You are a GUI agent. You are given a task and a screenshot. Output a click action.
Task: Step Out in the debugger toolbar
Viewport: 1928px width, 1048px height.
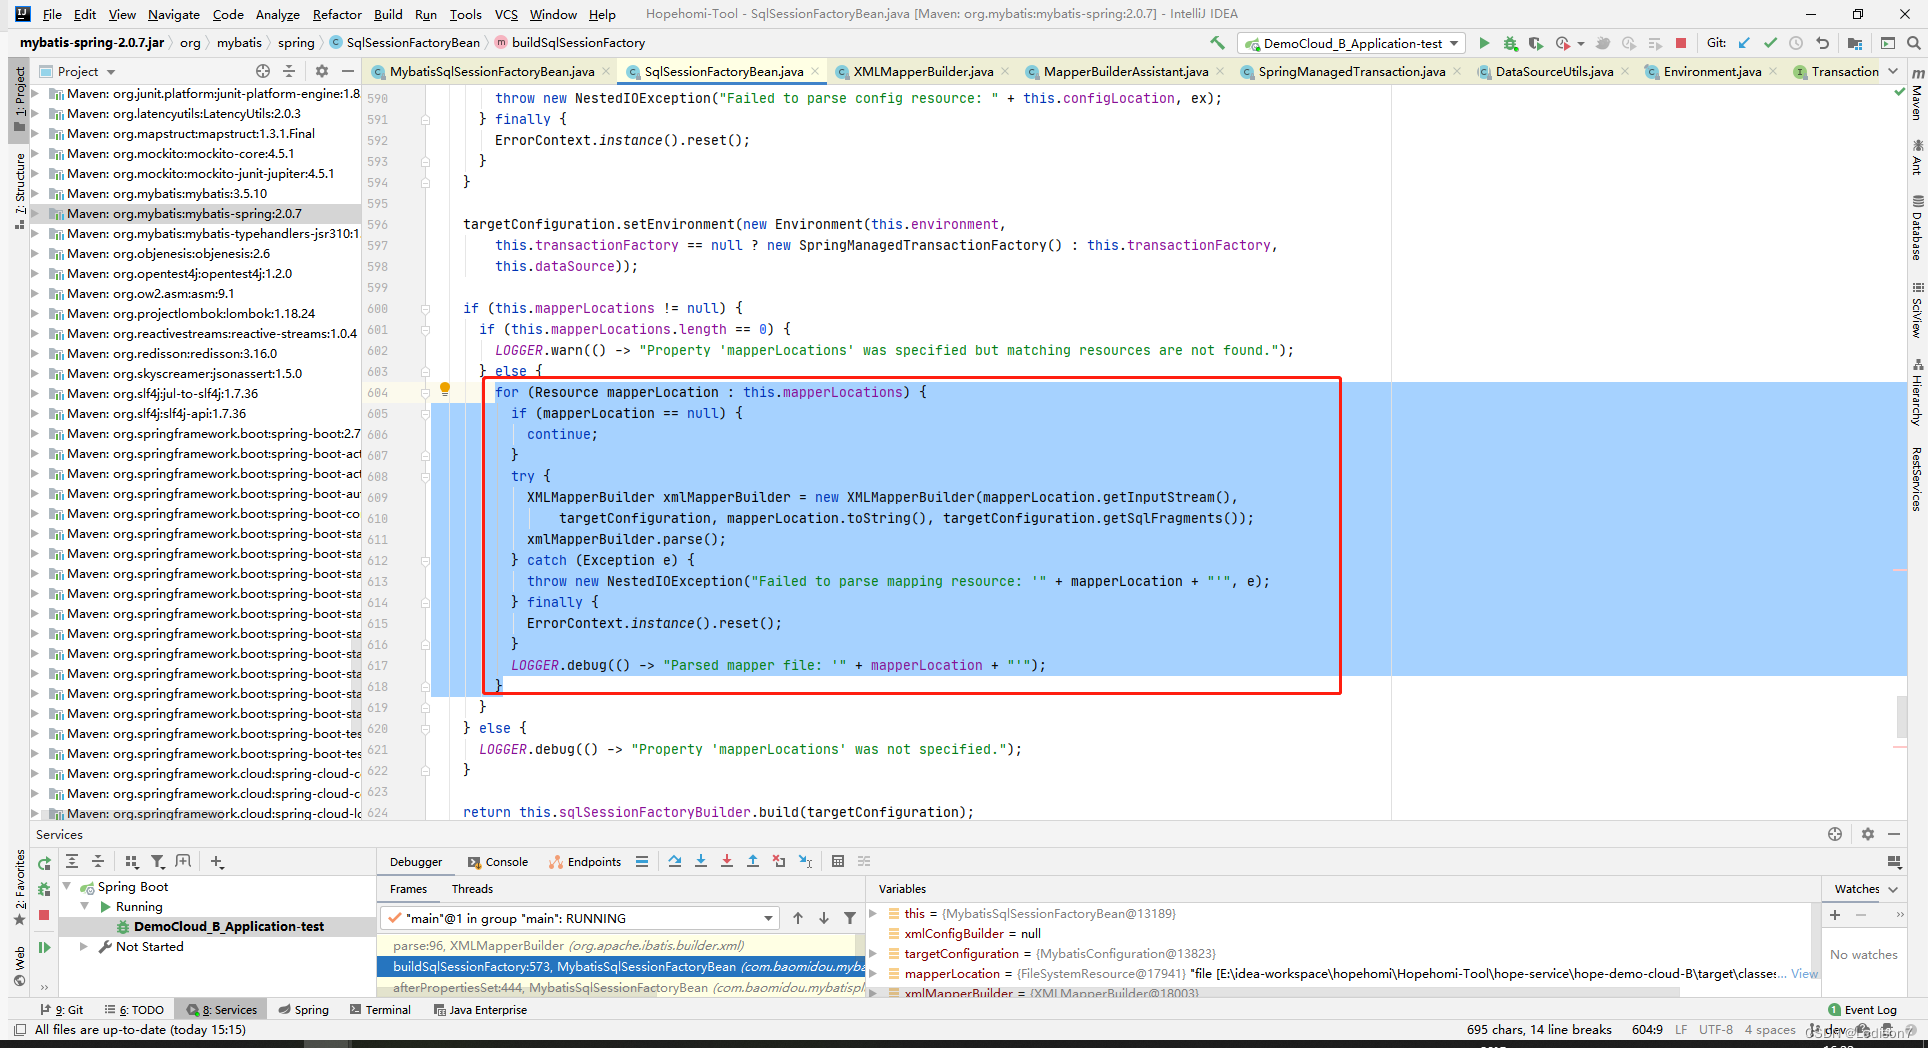click(753, 861)
